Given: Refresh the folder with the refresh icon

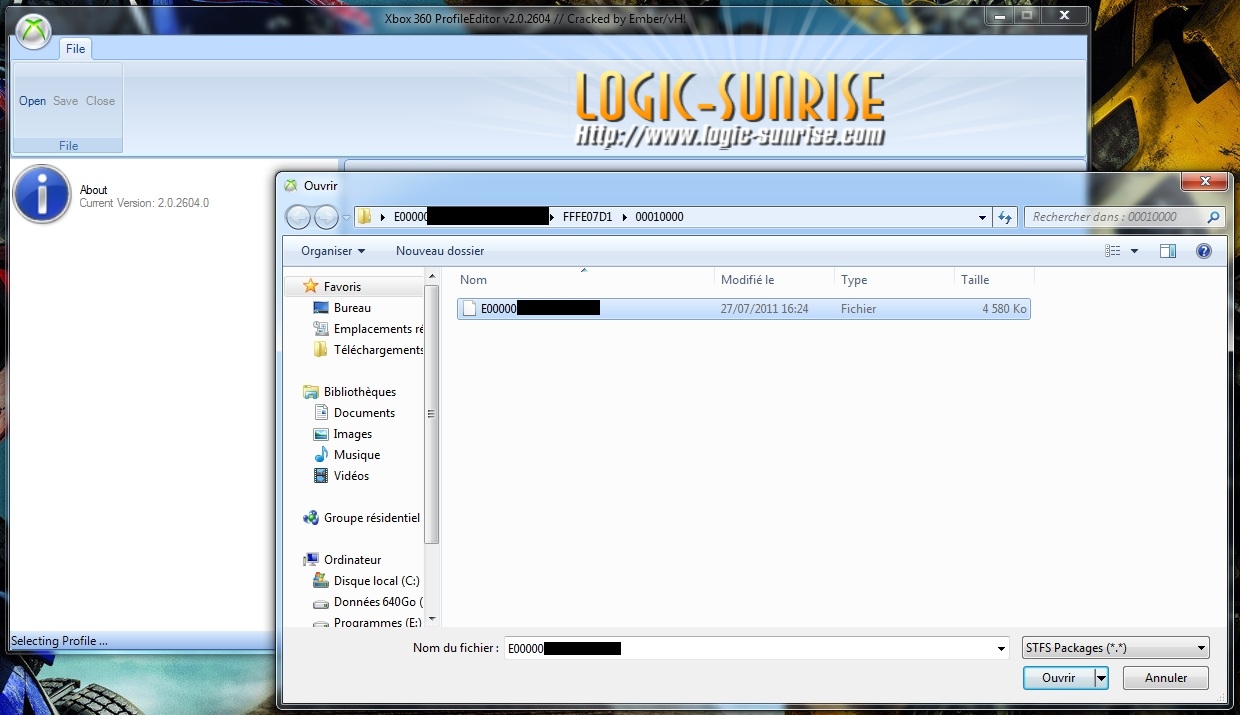Looking at the screenshot, I should coord(1005,217).
